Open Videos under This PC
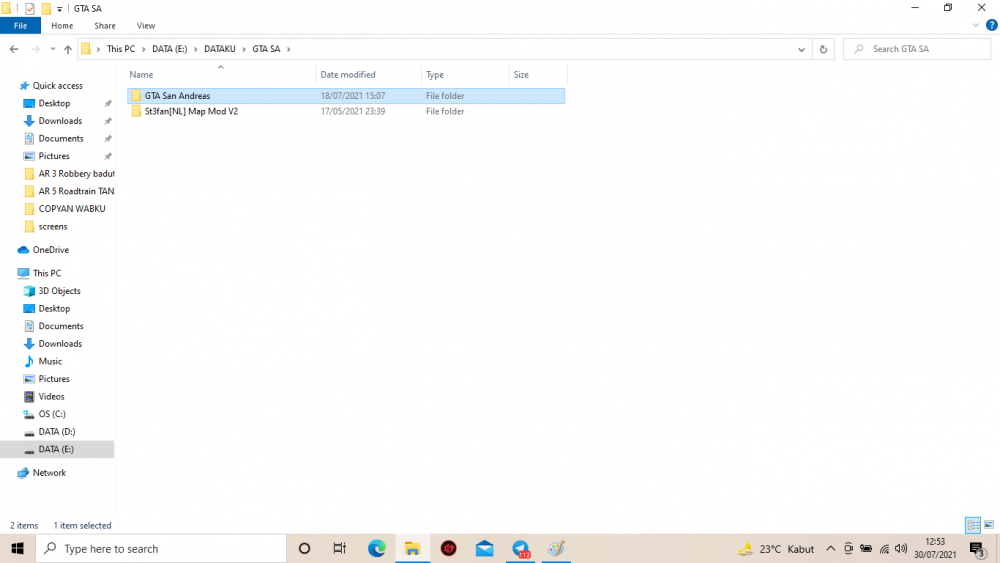 point(51,397)
